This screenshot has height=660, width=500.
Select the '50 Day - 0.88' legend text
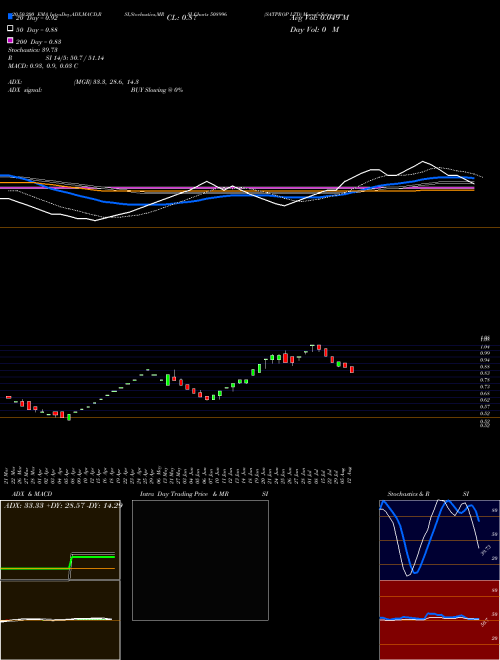[37, 30]
